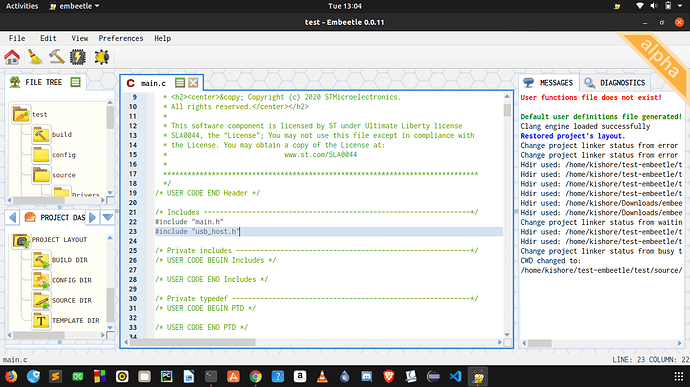Image resolution: width=690 pixels, height=387 pixels.
Task: Select the Source Dir entry
Action: [x=72, y=301]
